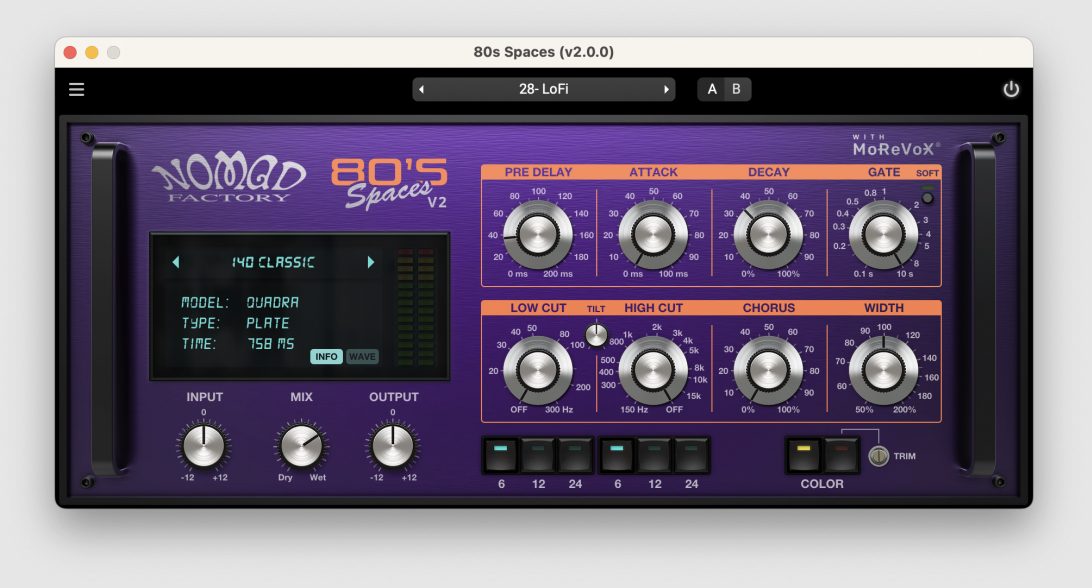Click the small TILT knob
This screenshot has width=1092, height=588.
click(x=596, y=335)
